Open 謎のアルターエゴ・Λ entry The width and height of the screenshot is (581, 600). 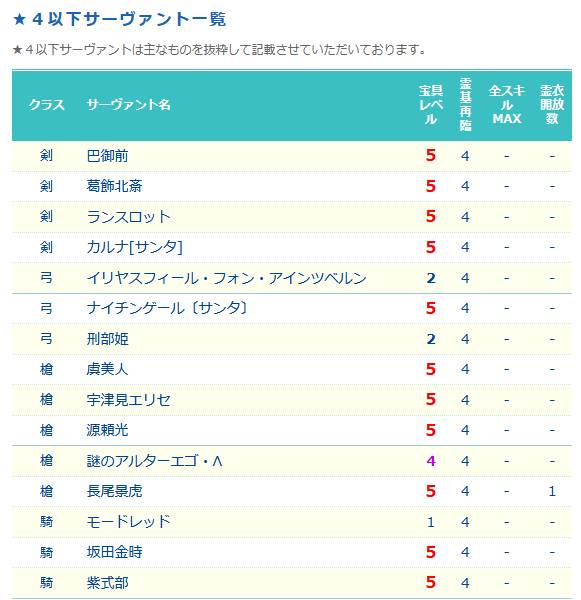(154, 461)
